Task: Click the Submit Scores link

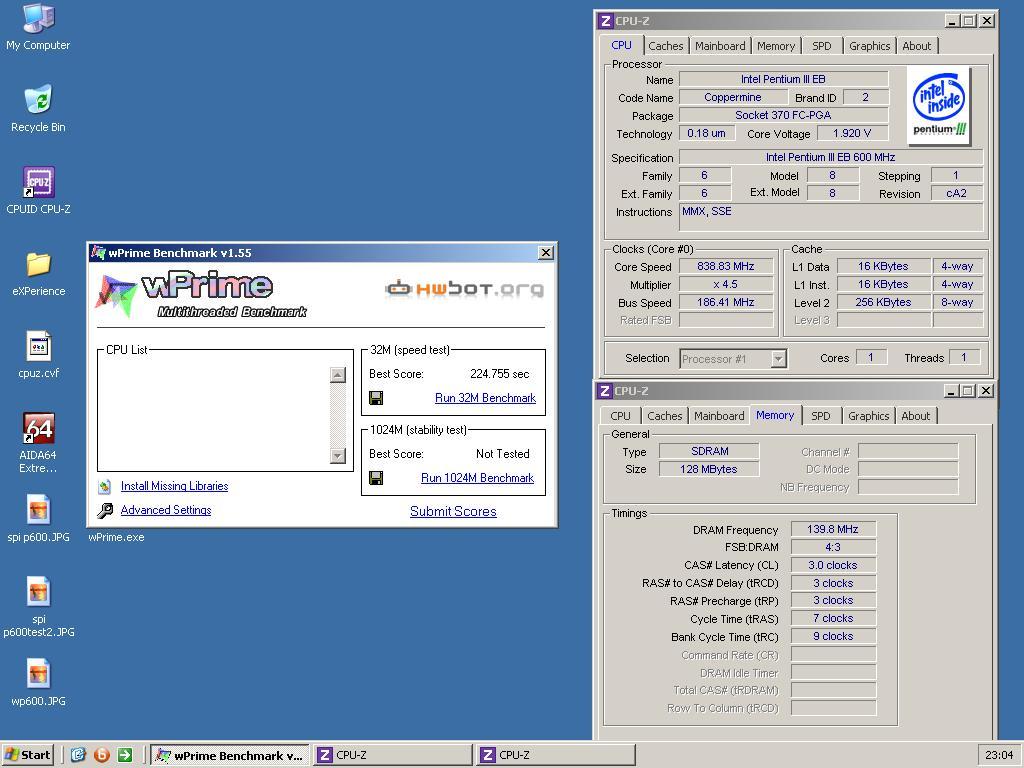Action: coord(453,511)
